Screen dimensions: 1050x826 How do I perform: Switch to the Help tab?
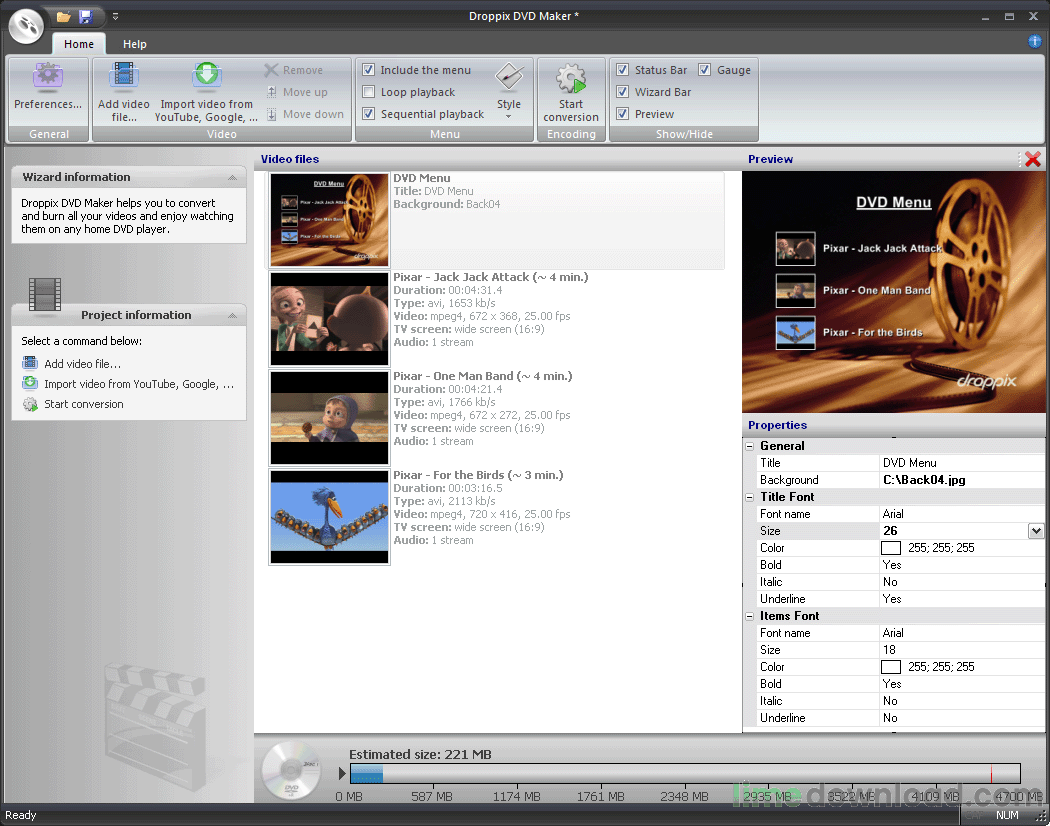135,44
